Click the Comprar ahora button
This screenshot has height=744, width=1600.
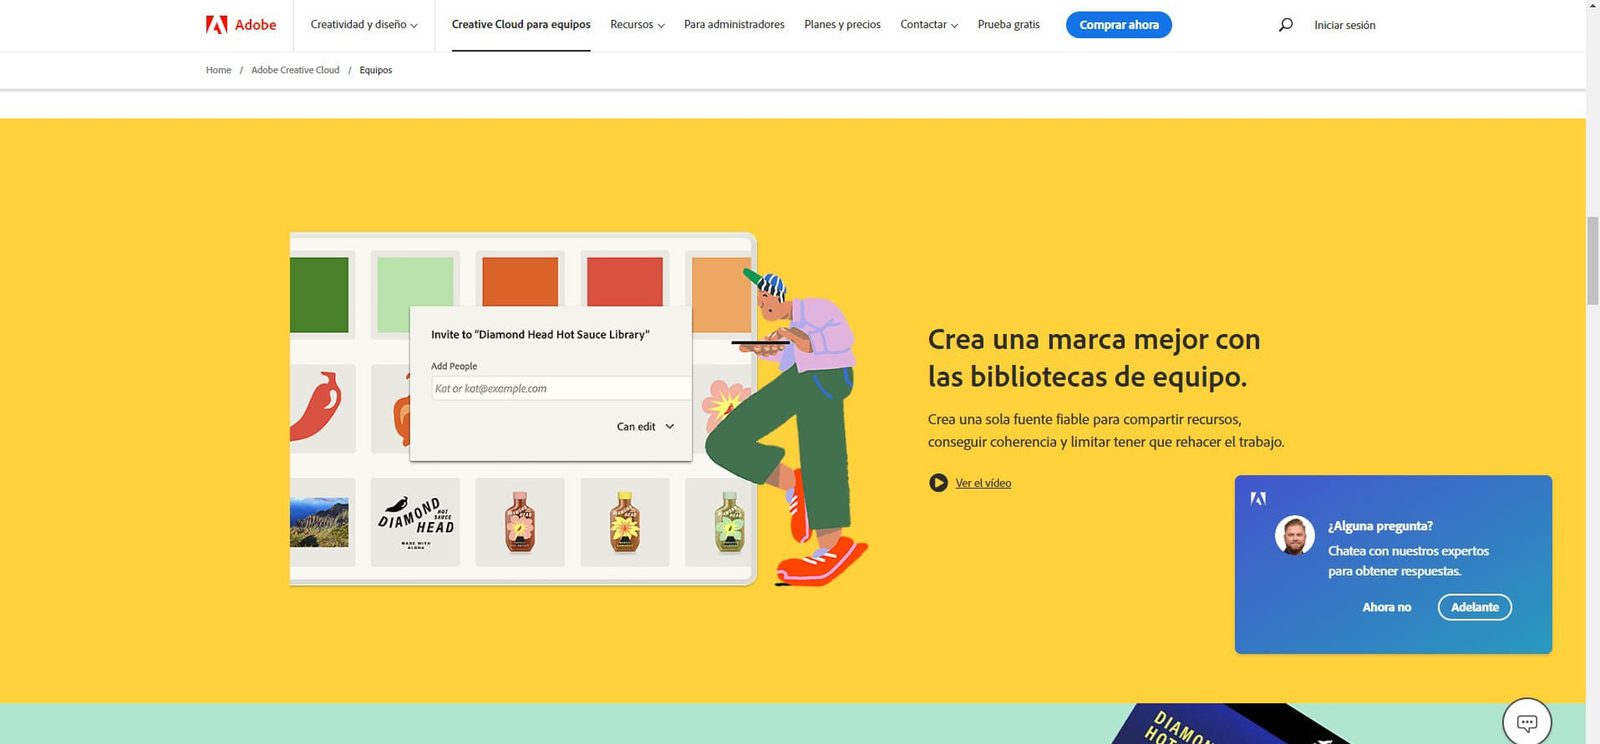(1118, 25)
